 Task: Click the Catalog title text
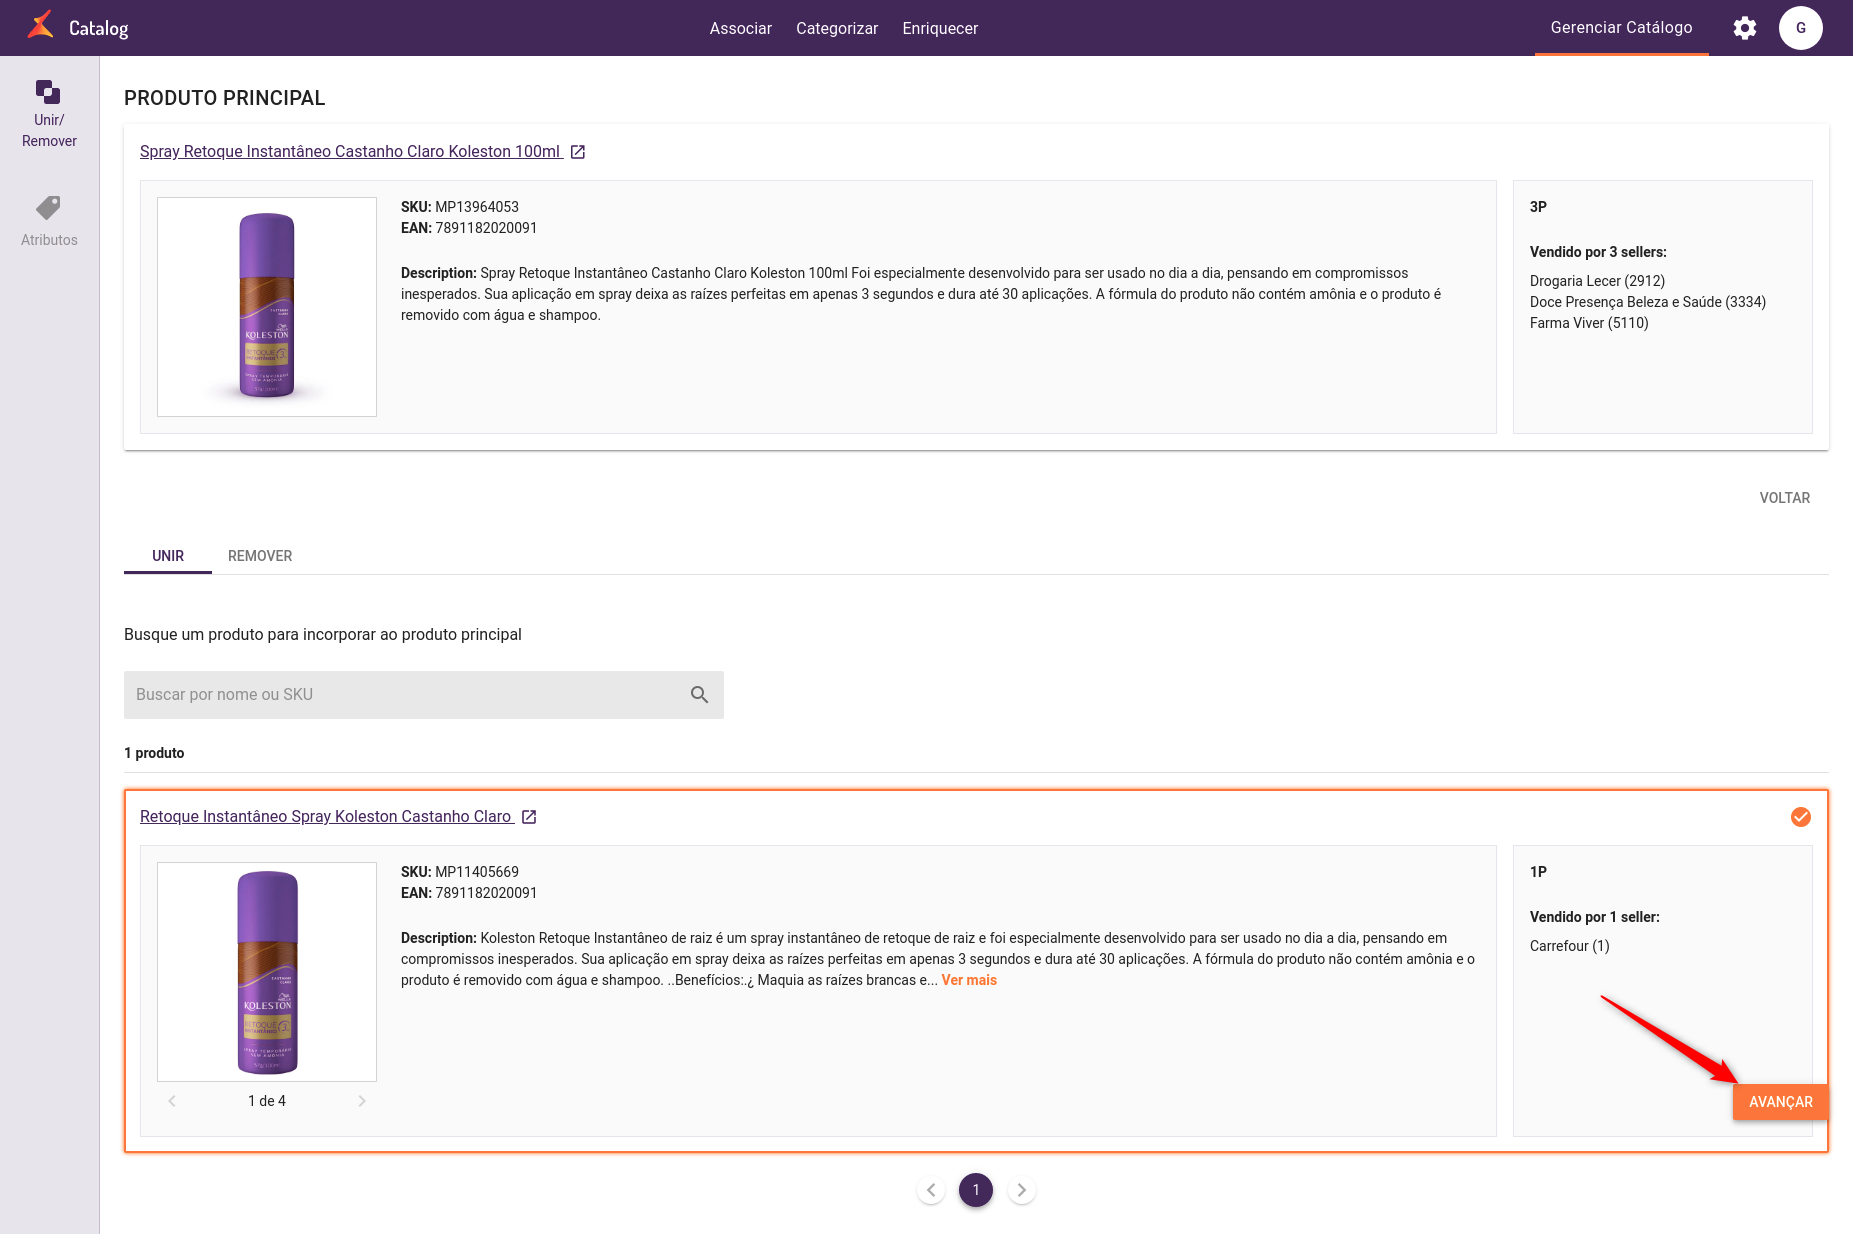pyautogui.click(x=98, y=28)
